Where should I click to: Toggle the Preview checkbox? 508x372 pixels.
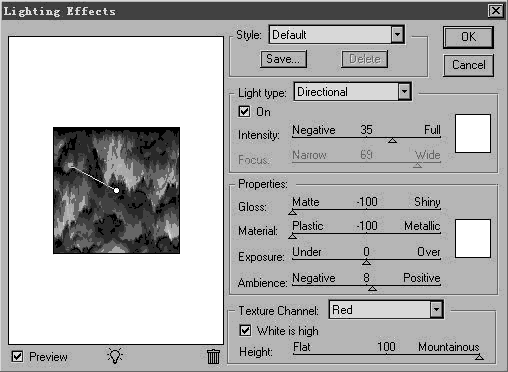point(17,356)
